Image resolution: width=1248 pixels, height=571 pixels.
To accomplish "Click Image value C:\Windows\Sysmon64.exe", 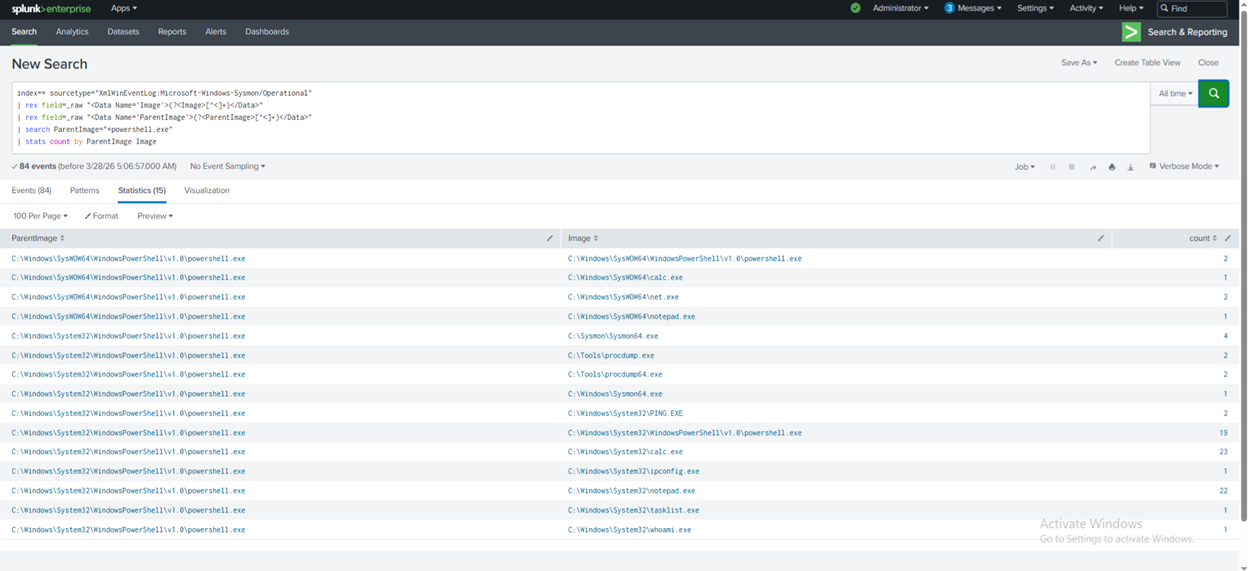I will [615, 394].
